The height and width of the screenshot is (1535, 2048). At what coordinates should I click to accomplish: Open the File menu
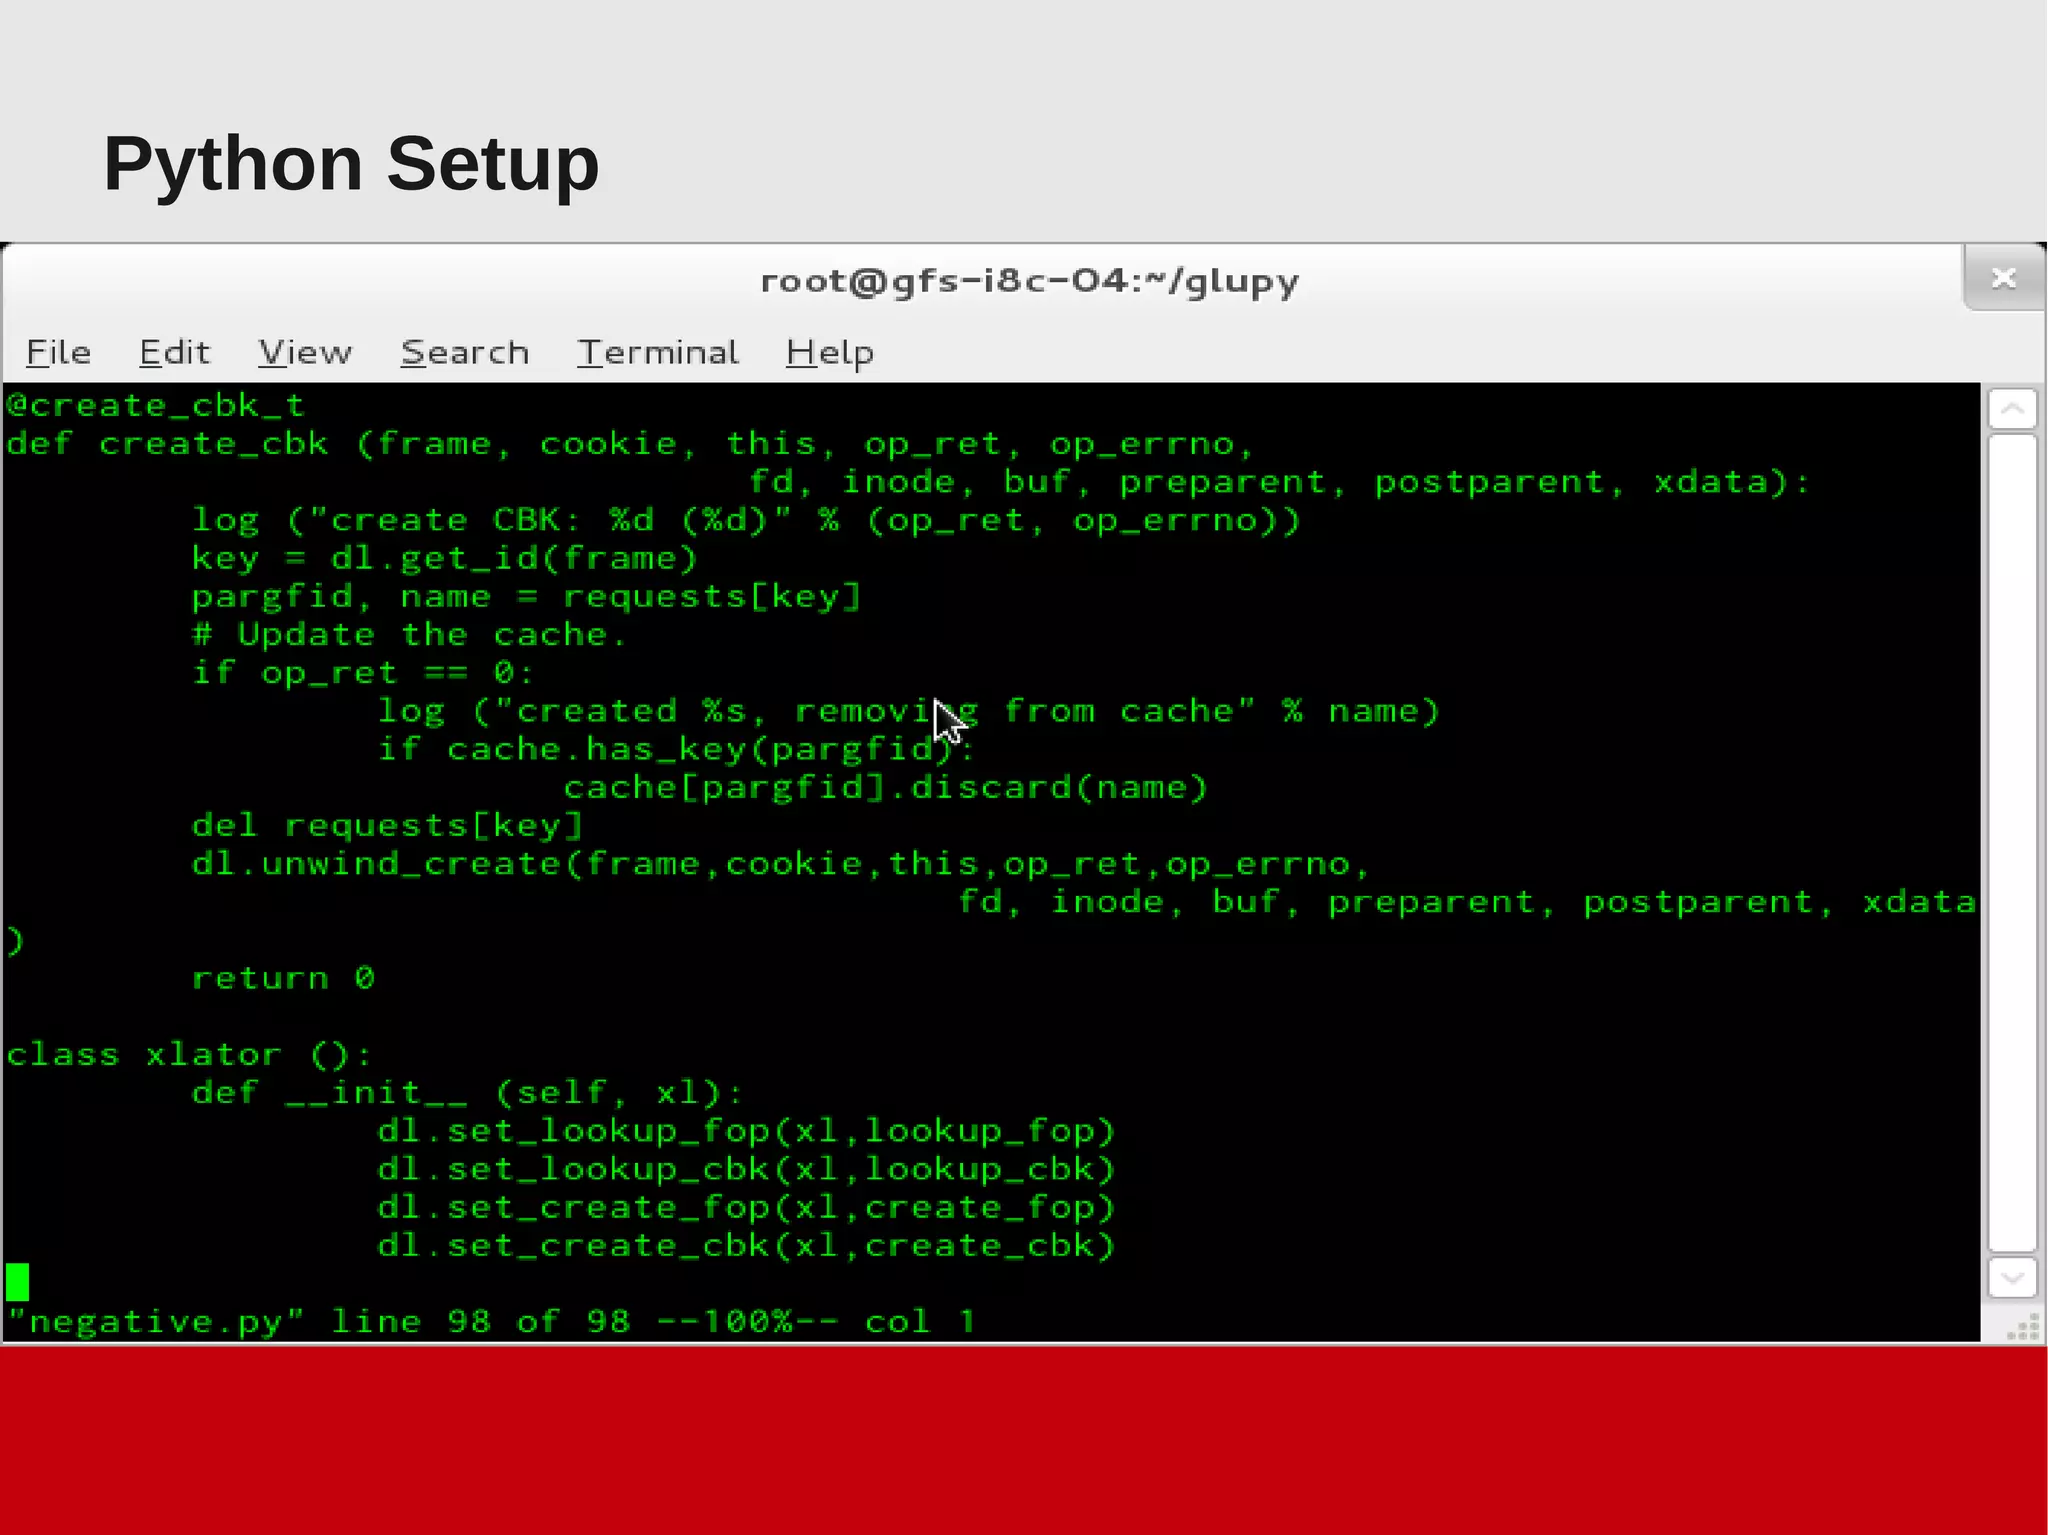[x=58, y=352]
